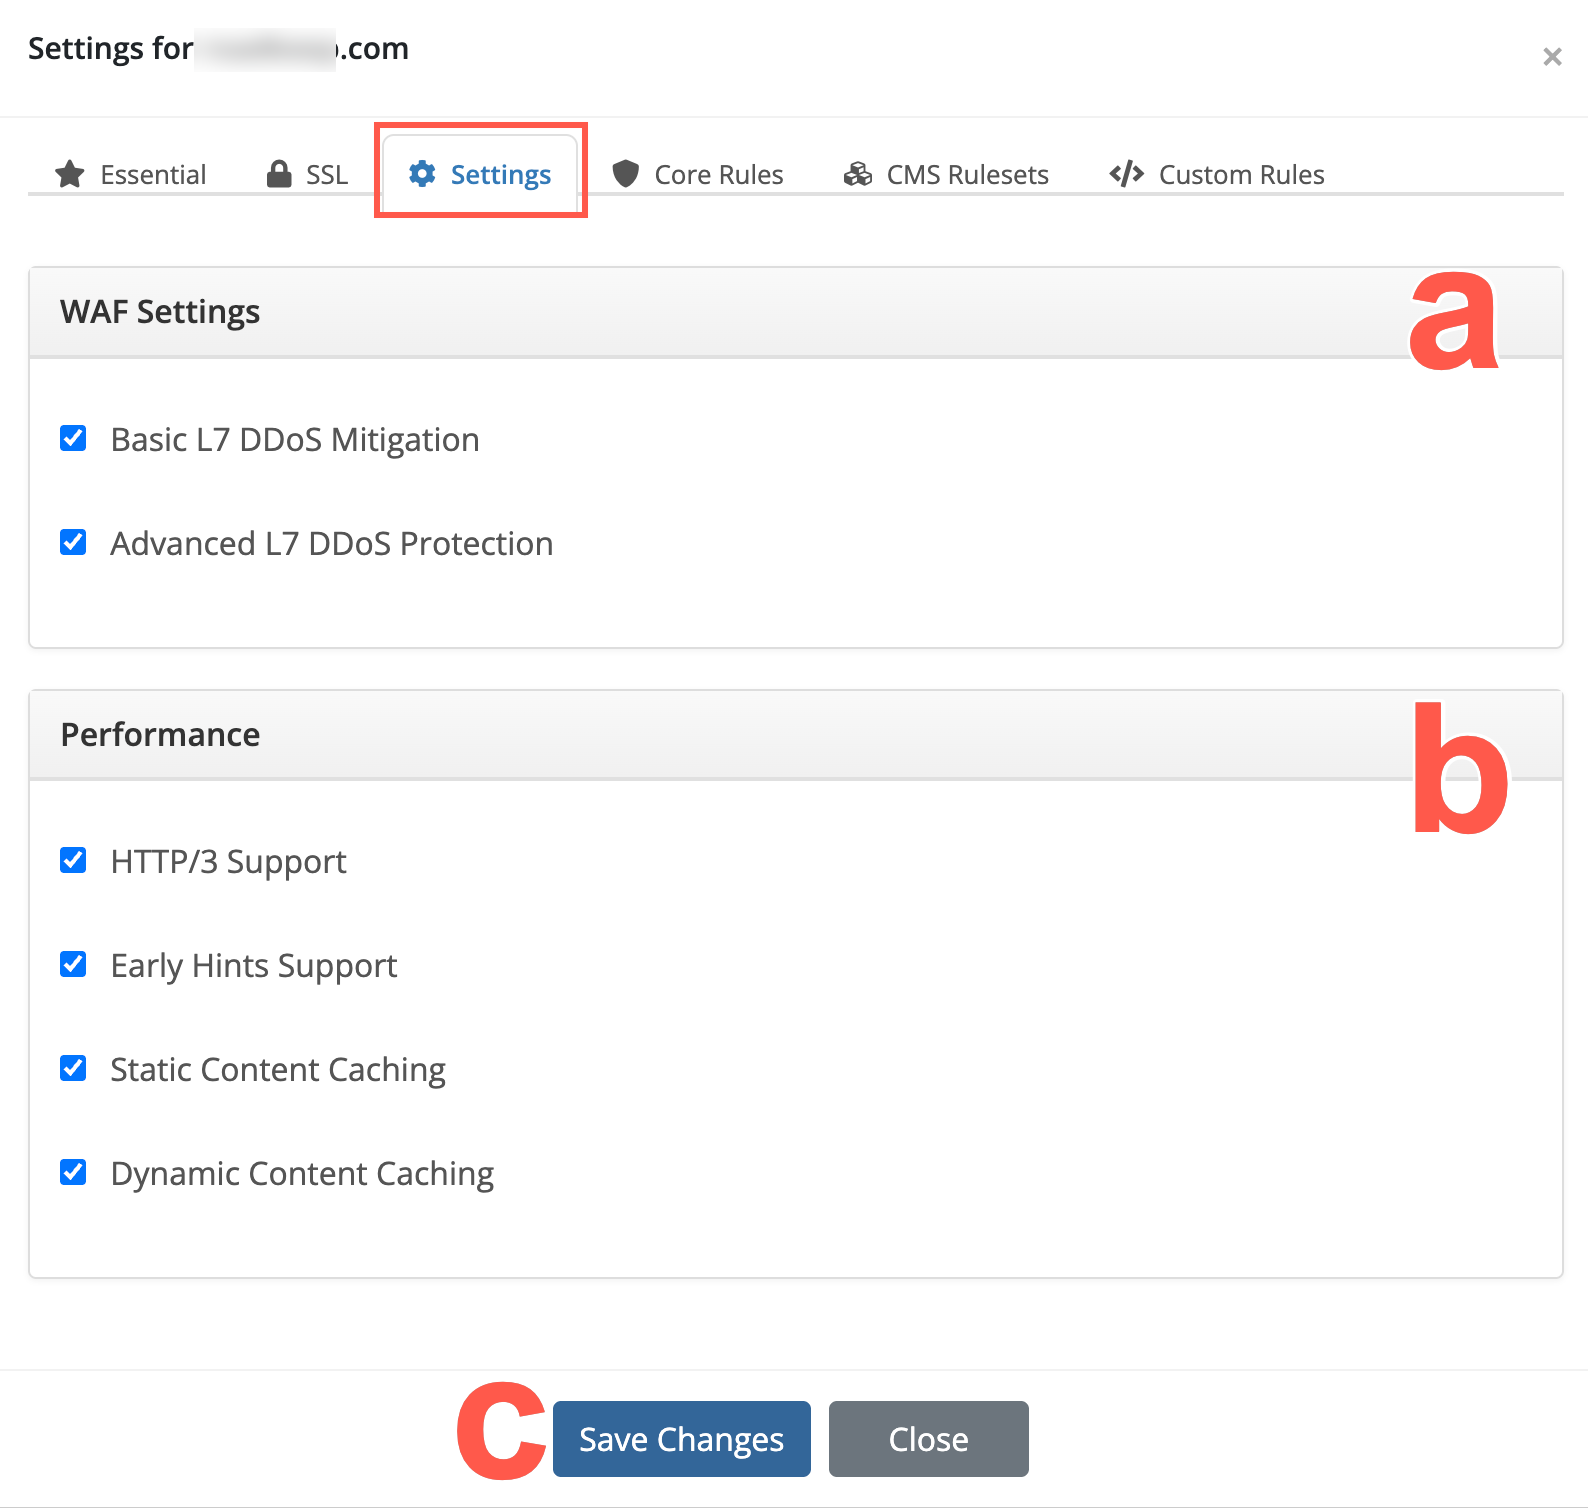The width and height of the screenshot is (1588, 1508).
Task: Click the WAF Settings panel header
Action: pos(796,312)
